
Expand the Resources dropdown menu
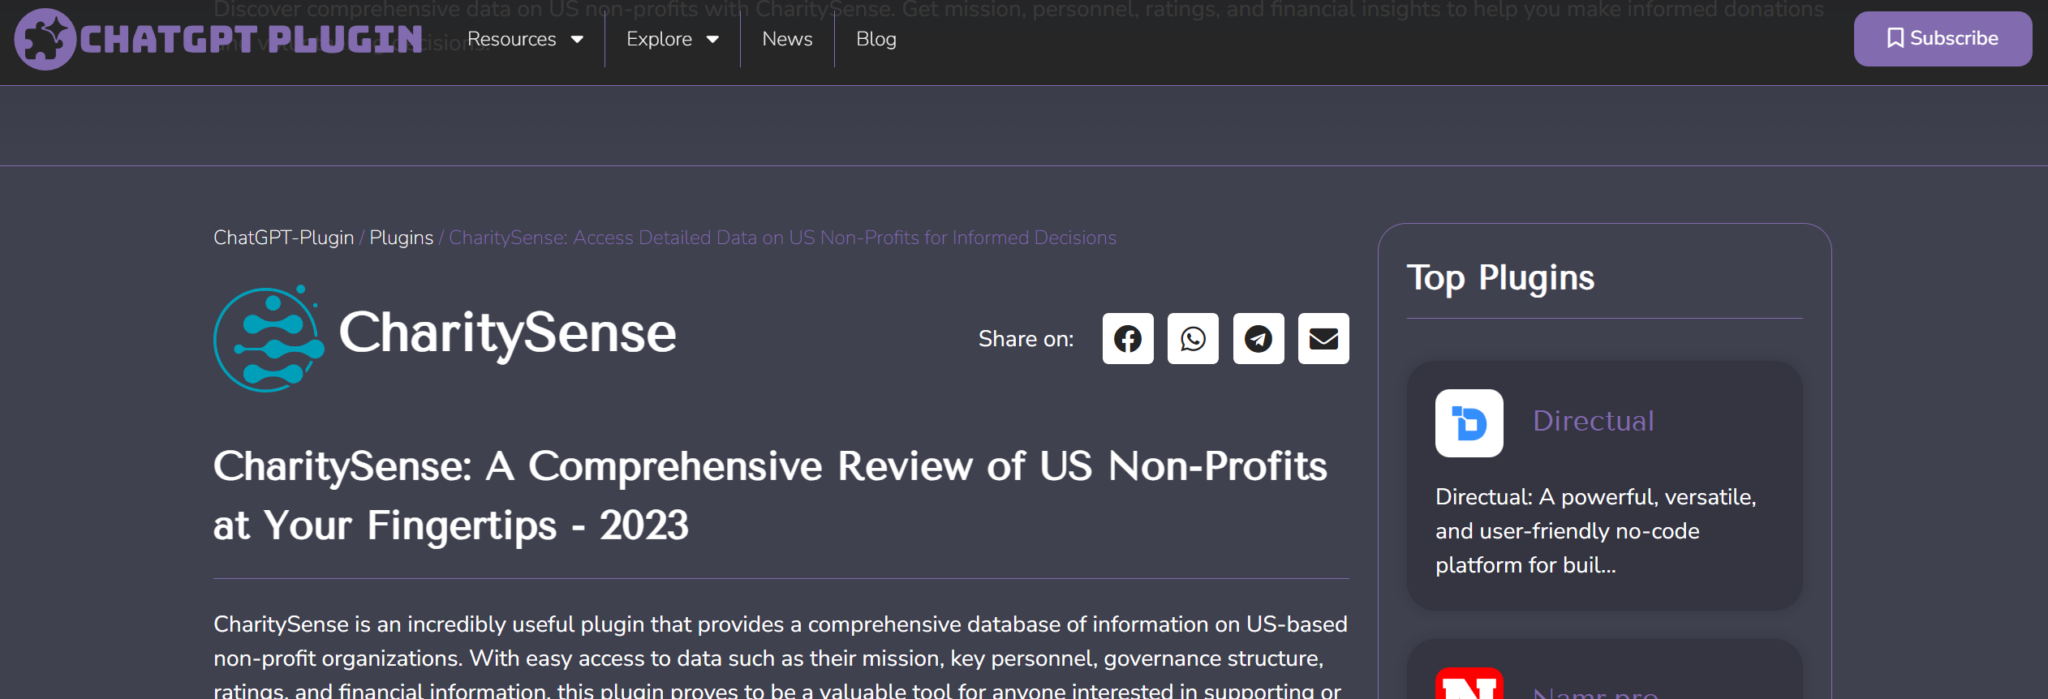525,39
